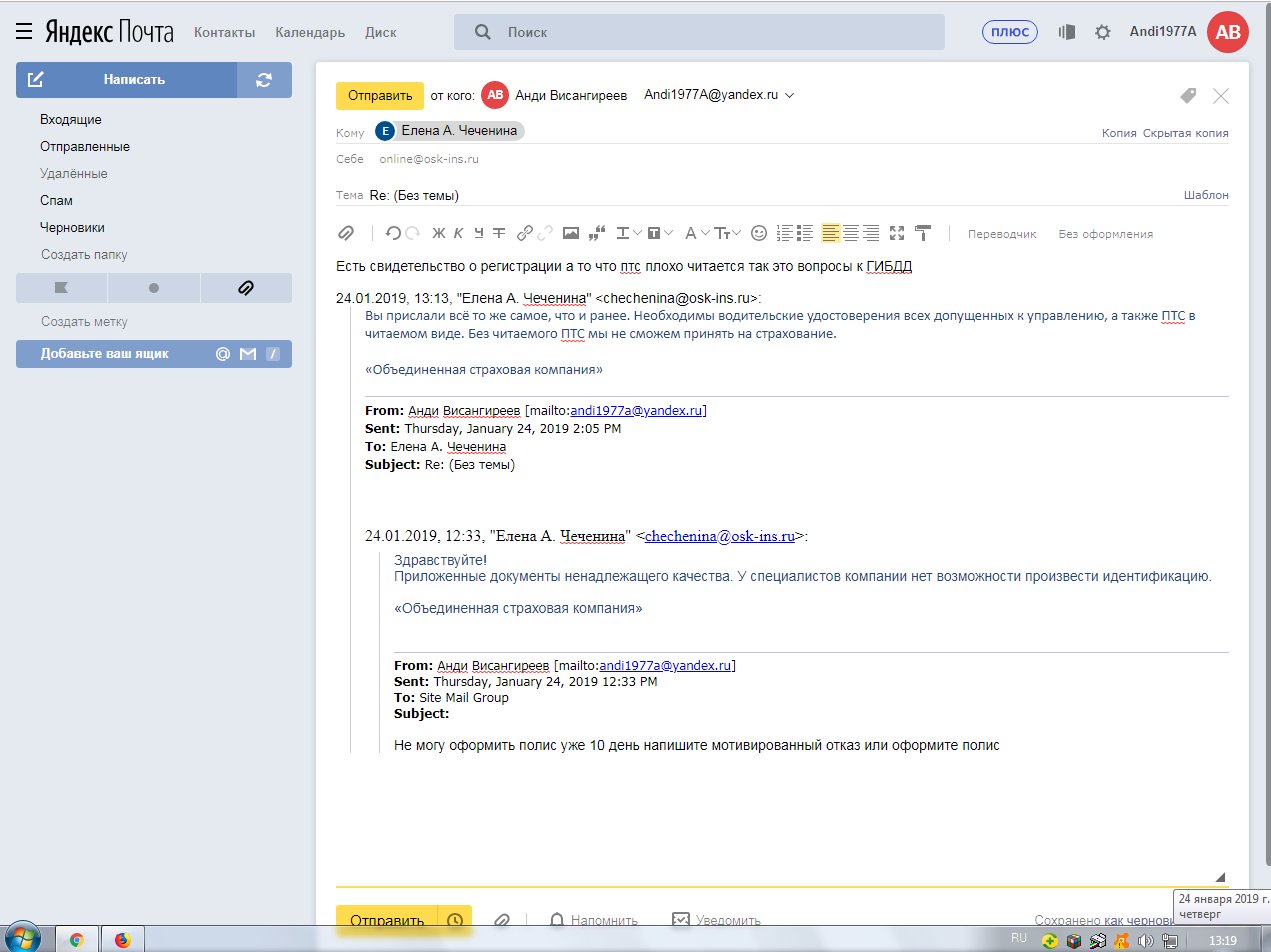Open the Windows Start menu
Screen dimensions: 1271x952
pyautogui.click(x=22, y=938)
